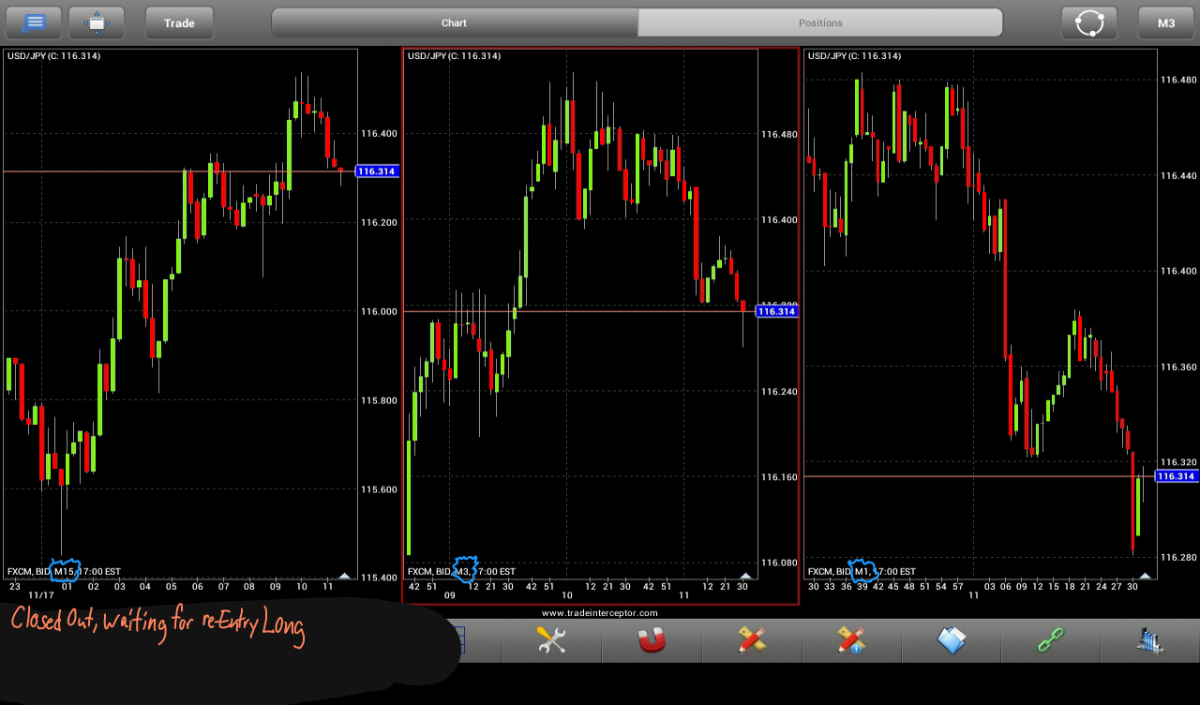This screenshot has width=1200, height=705.
Task: Switch to the Chart tab
Action: [x=454, y=22]
